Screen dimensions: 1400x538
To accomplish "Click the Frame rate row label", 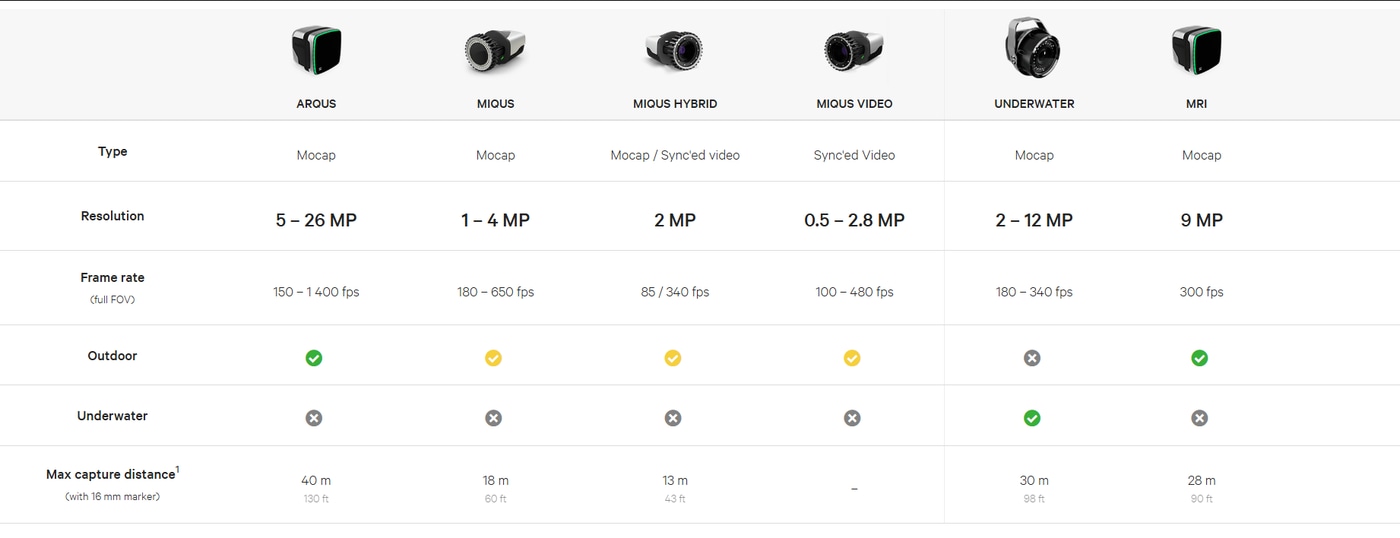I will click(113, 278).
